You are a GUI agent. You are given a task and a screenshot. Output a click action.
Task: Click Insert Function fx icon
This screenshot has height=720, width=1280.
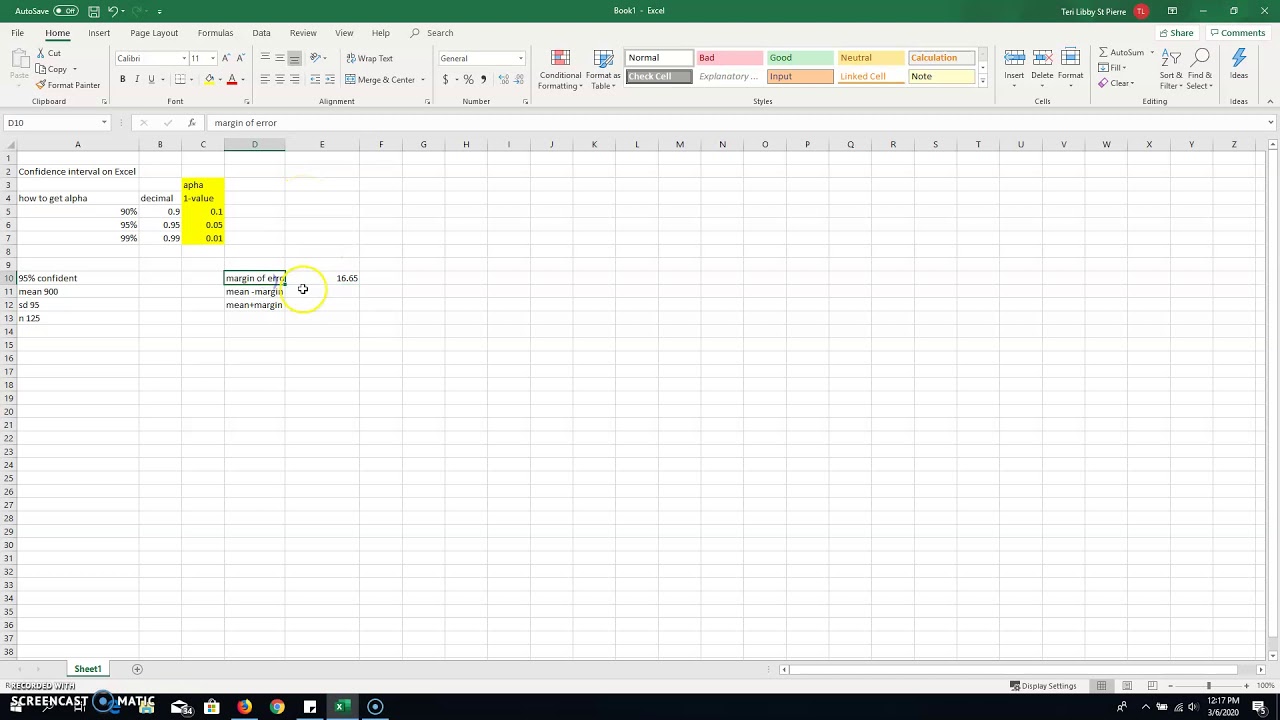click(191, 123)
